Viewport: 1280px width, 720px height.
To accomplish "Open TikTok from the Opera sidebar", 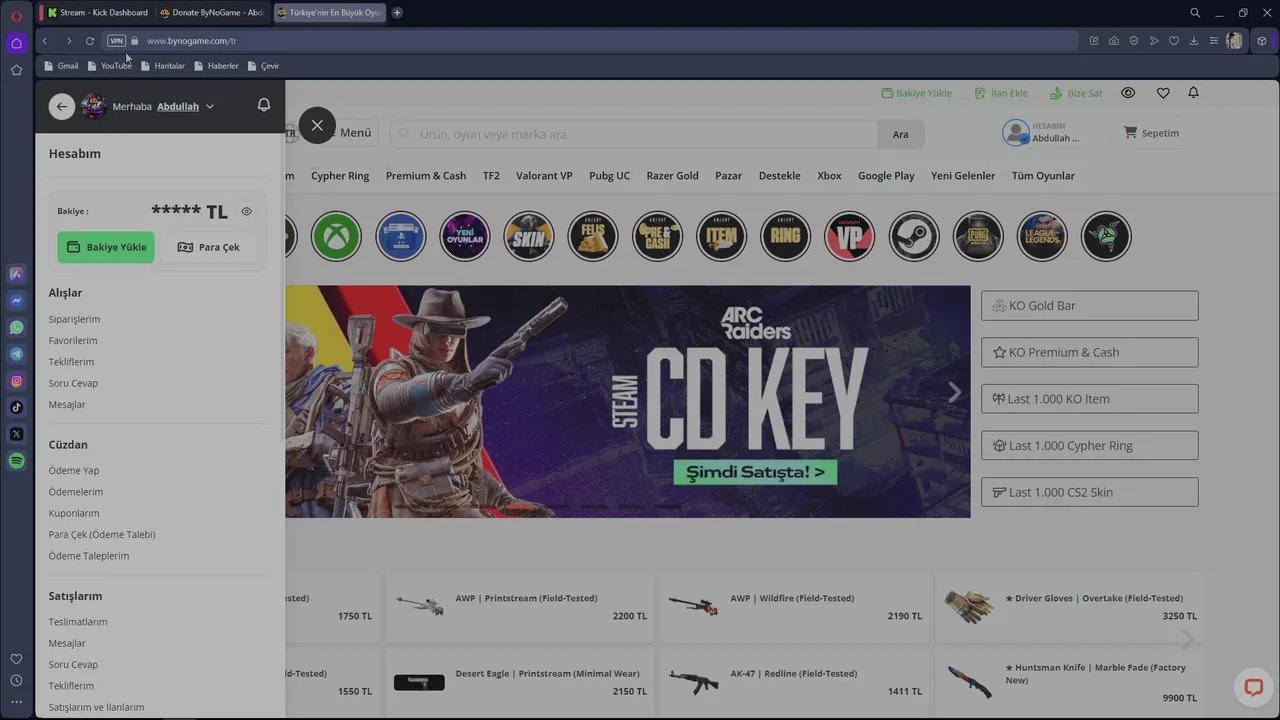I will point(16,407).
